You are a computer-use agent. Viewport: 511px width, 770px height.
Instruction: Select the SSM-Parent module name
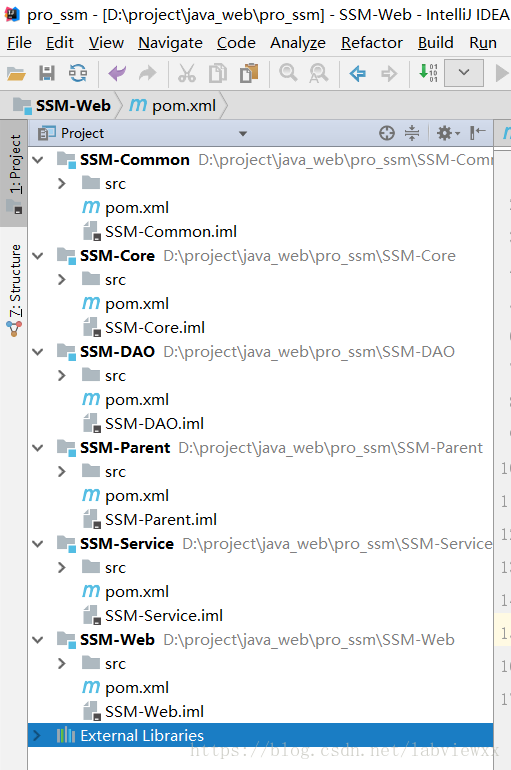coord(125,448)
